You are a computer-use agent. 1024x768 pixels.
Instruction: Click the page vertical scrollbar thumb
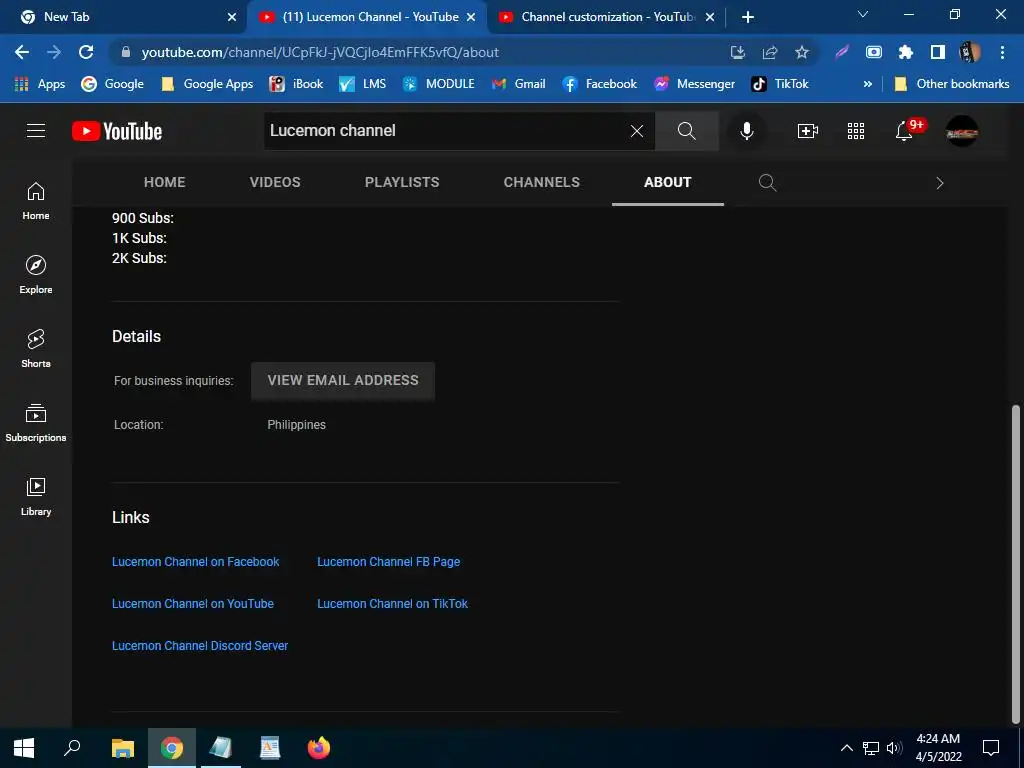pyautogui.click(x=1015, y=564)
